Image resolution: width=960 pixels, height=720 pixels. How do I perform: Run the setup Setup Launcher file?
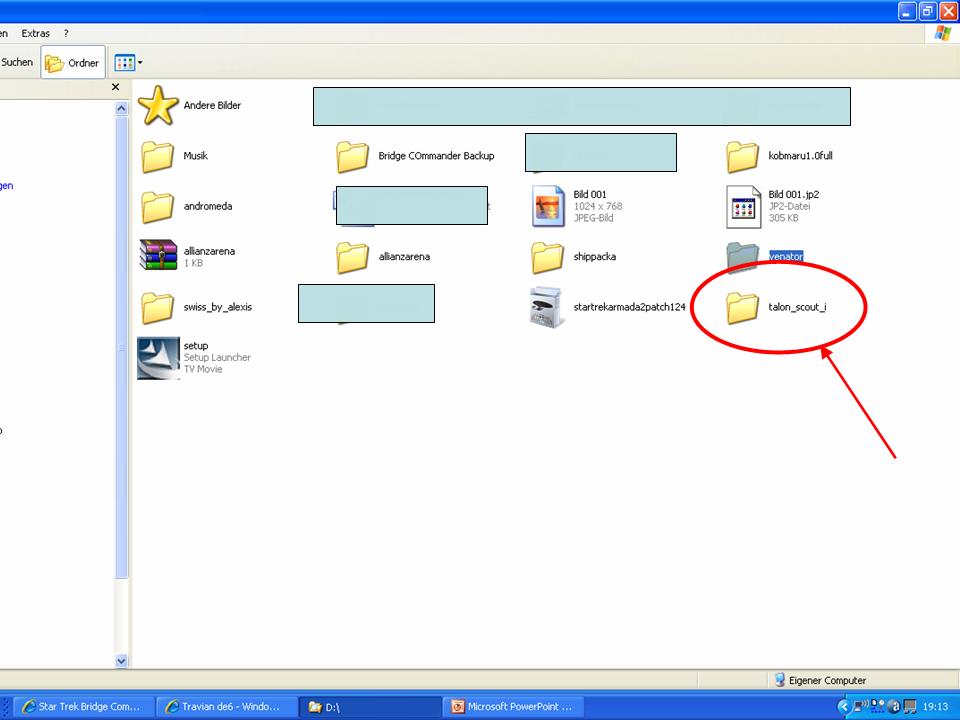(158, 358)
